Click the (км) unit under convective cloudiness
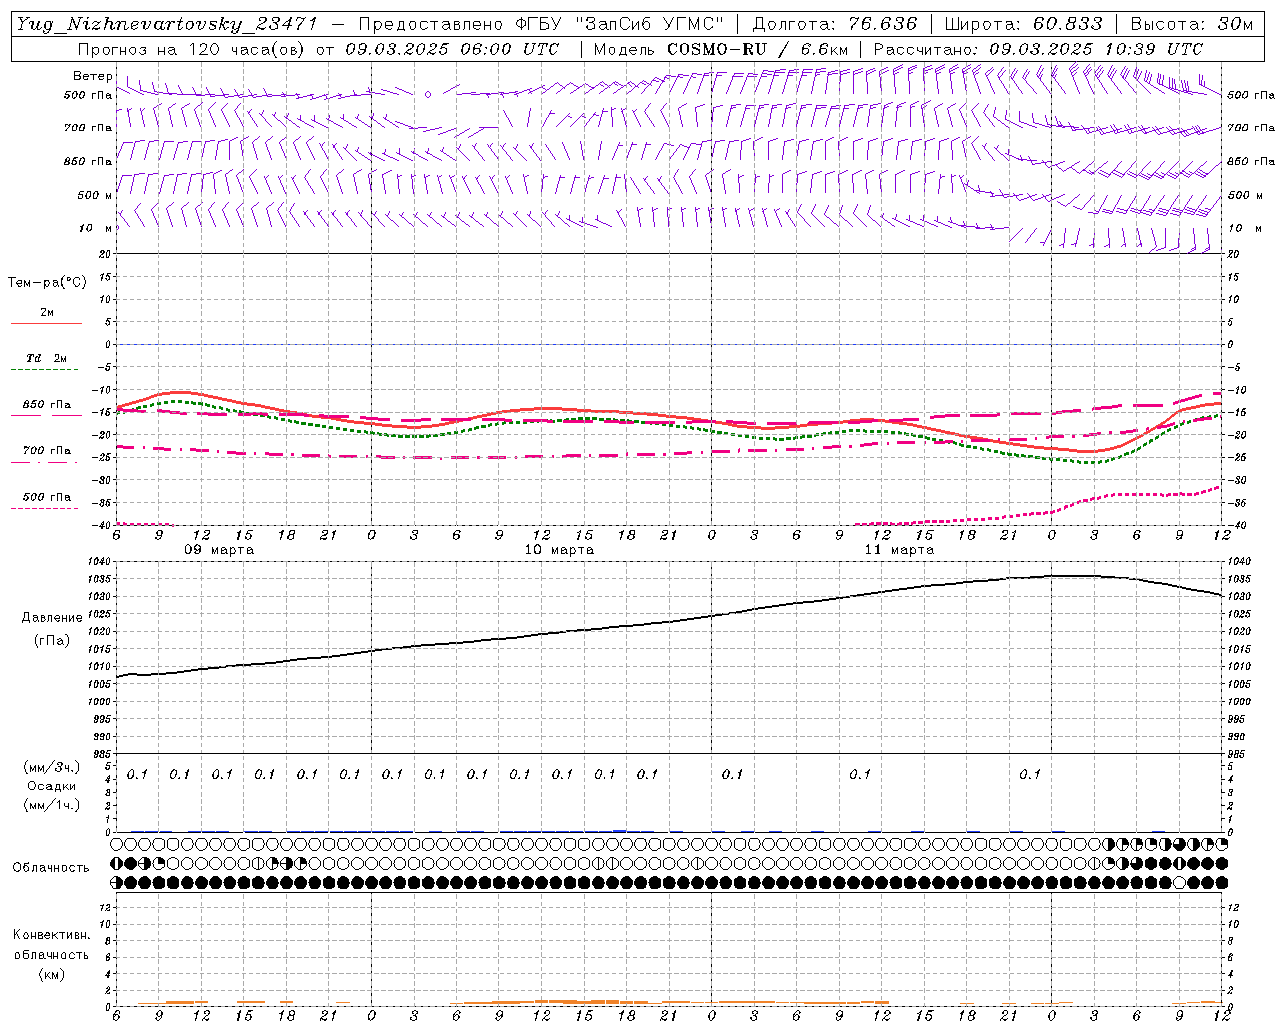Image resolution: width=1280 pixels, height=1024 pixels. [x=52, y=974]
